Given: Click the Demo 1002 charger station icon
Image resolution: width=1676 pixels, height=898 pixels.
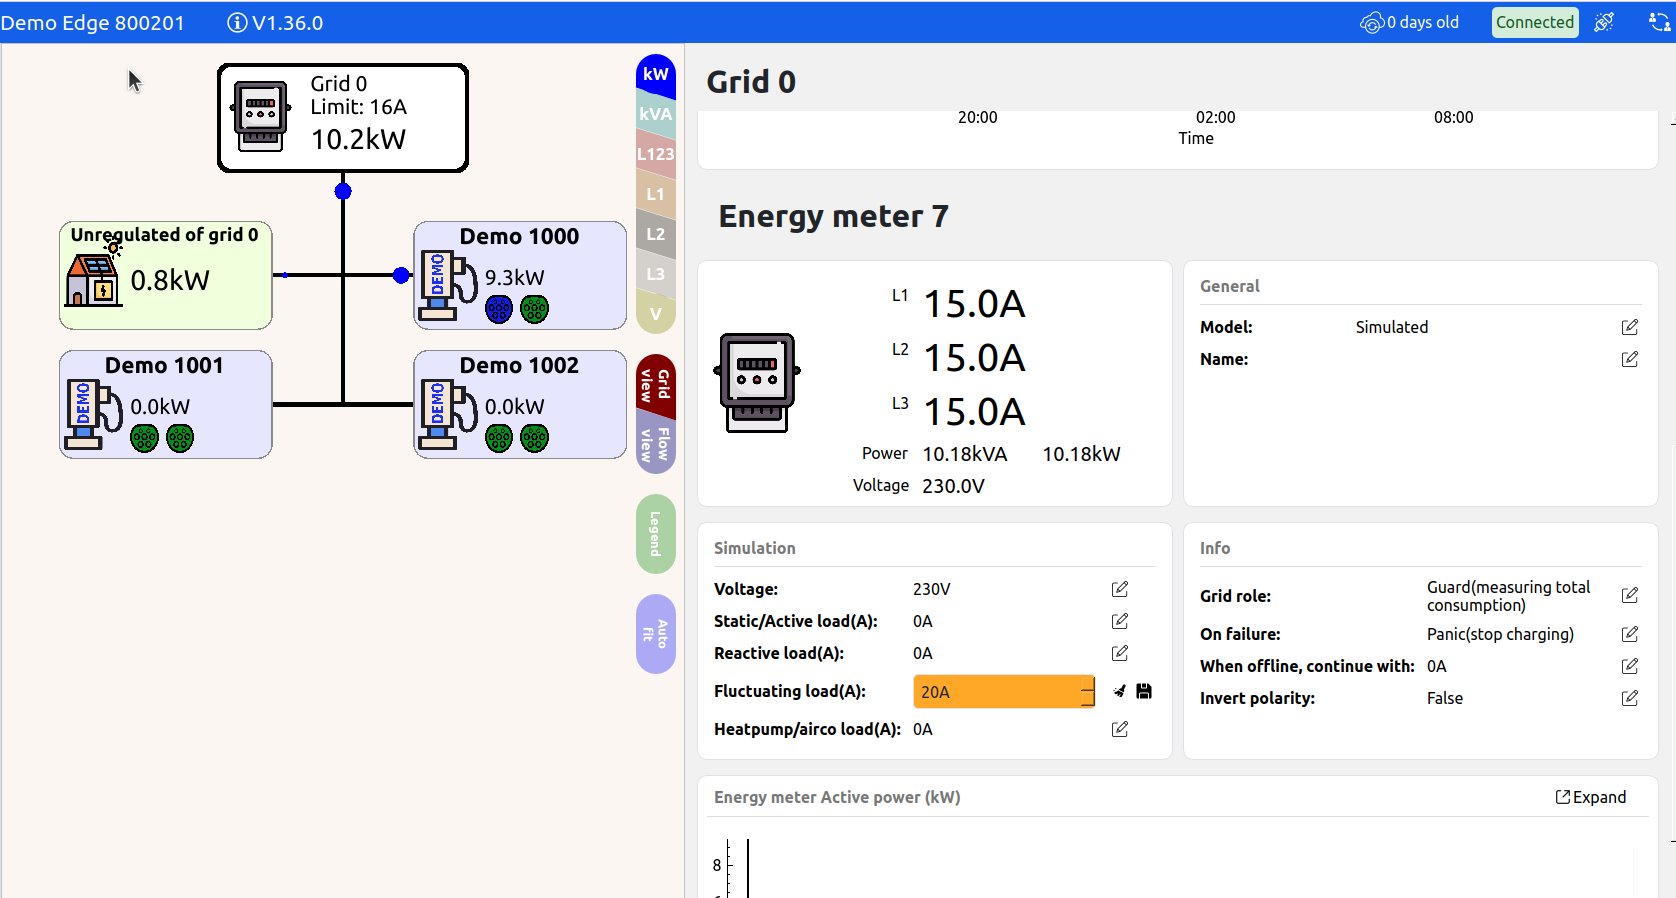Looking at the screenshot, I should point(448,415).
